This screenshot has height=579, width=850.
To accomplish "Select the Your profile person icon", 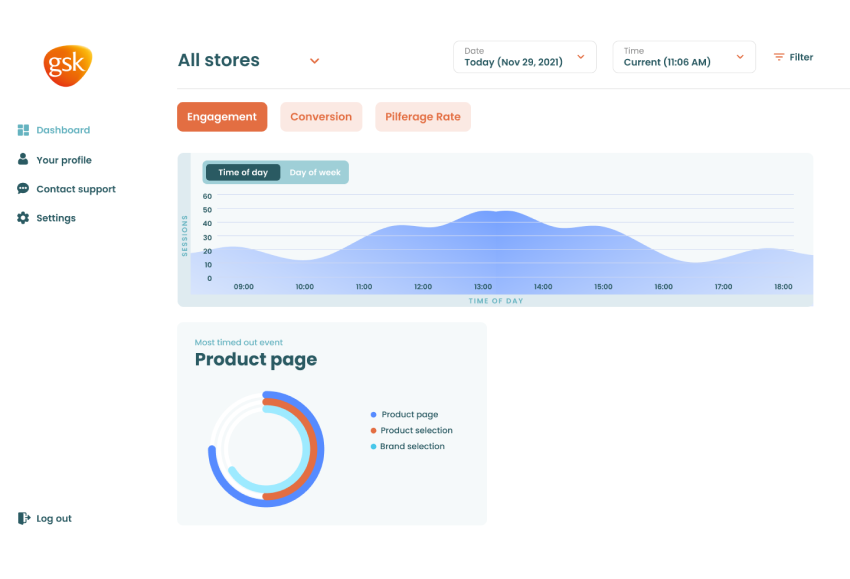I will (23, 159).
